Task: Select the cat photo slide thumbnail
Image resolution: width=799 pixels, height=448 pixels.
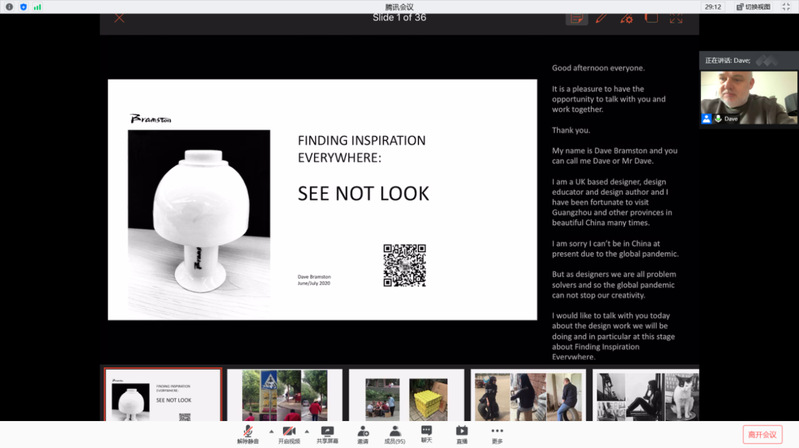Action: click(x=645, y=395)
